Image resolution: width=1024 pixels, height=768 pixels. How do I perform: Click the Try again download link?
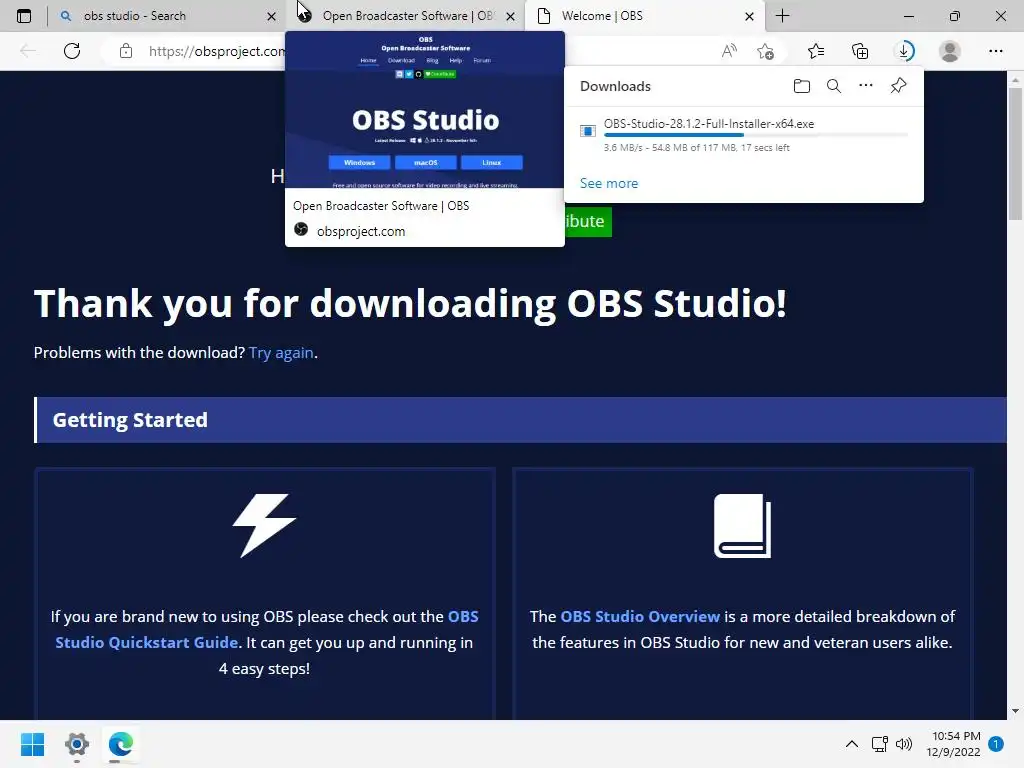tap(281, 353)
